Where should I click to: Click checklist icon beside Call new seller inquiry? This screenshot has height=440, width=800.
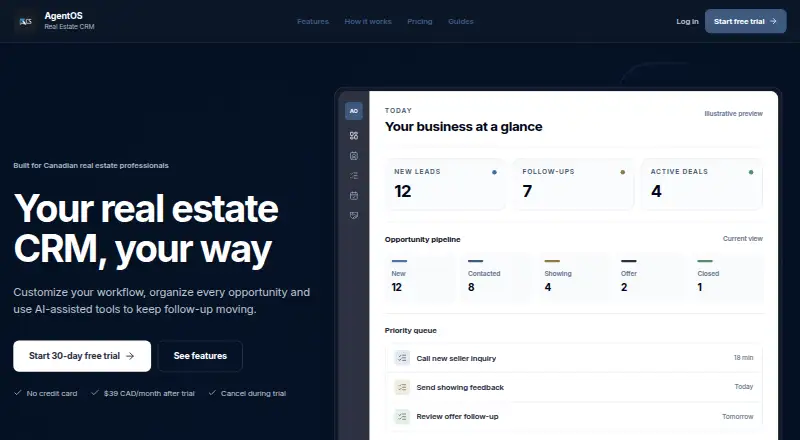pyautogui.click(x=402, y=358)
